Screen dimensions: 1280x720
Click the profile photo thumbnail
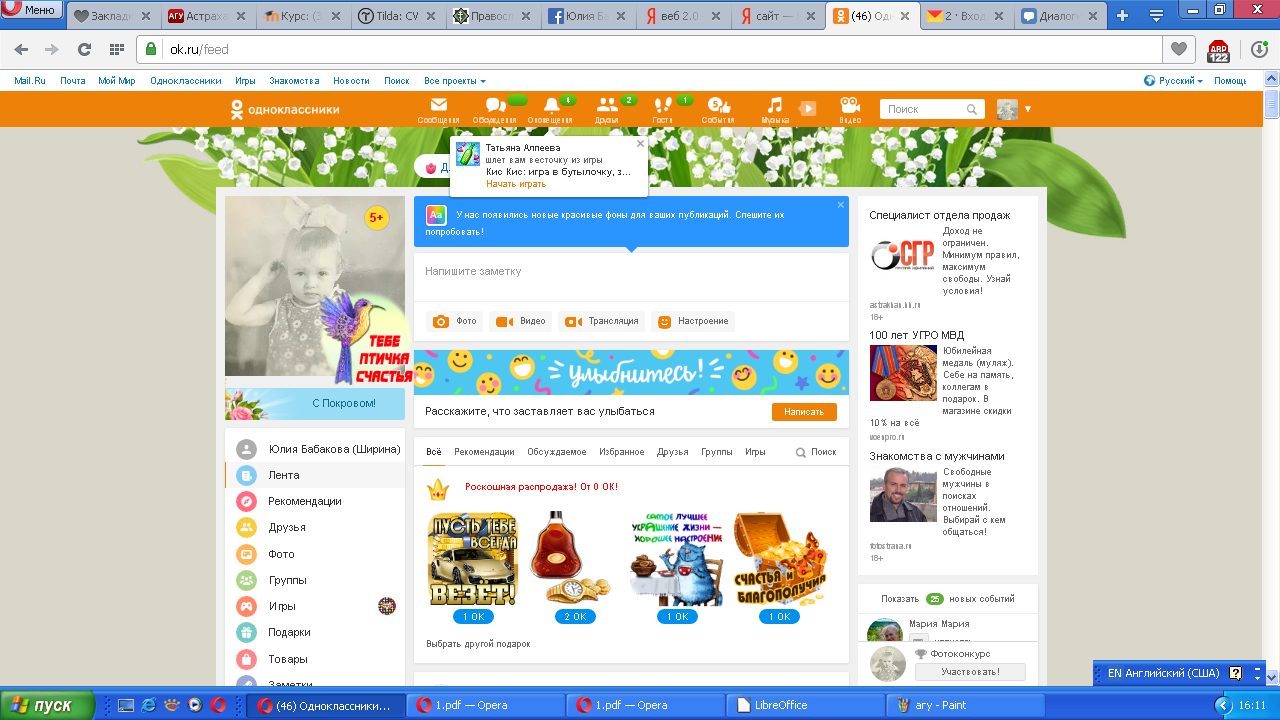tap(315, 286)
